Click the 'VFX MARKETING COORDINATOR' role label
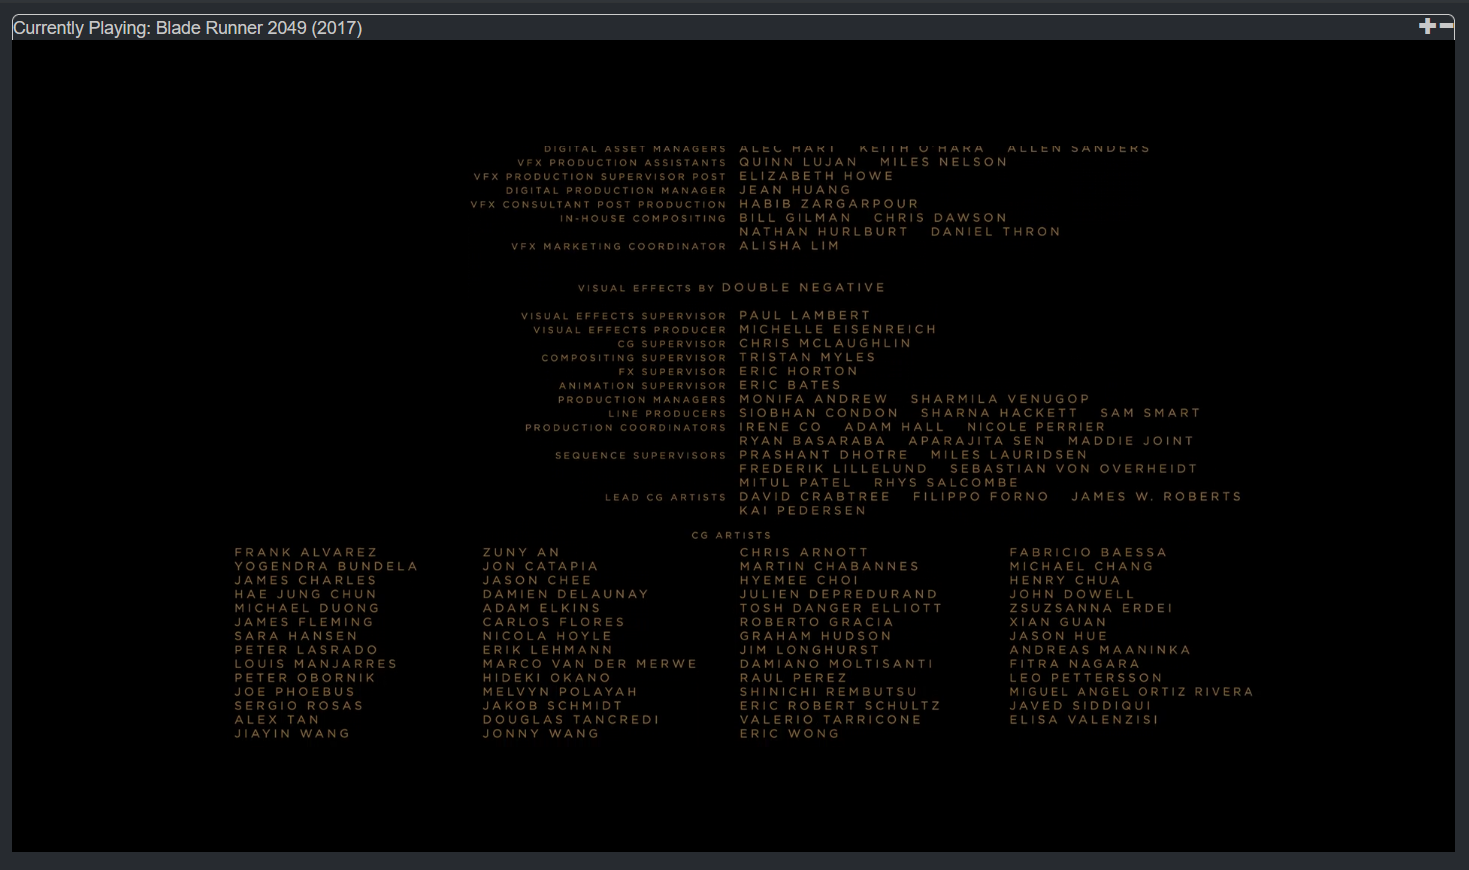Image resolution: width=1469 pixels, height=870 pixels. (x=619, y=246)
